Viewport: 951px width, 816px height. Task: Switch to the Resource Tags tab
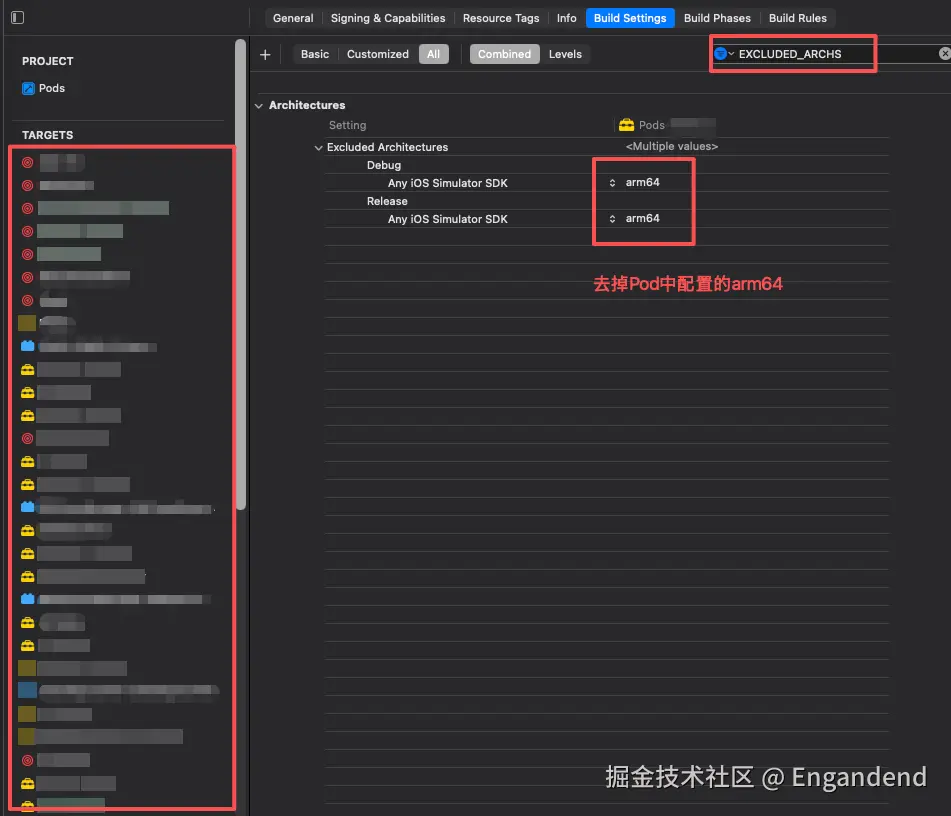click(x=501, y=18)
